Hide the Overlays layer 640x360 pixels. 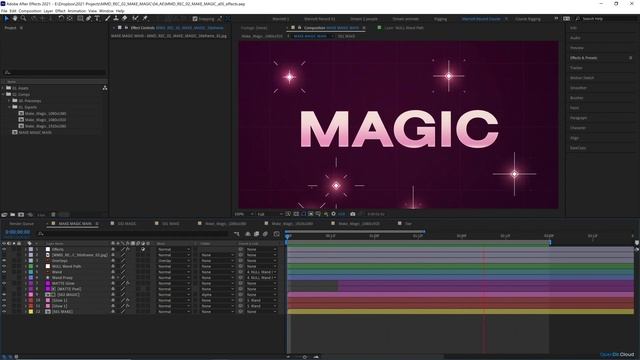[4, 260]
